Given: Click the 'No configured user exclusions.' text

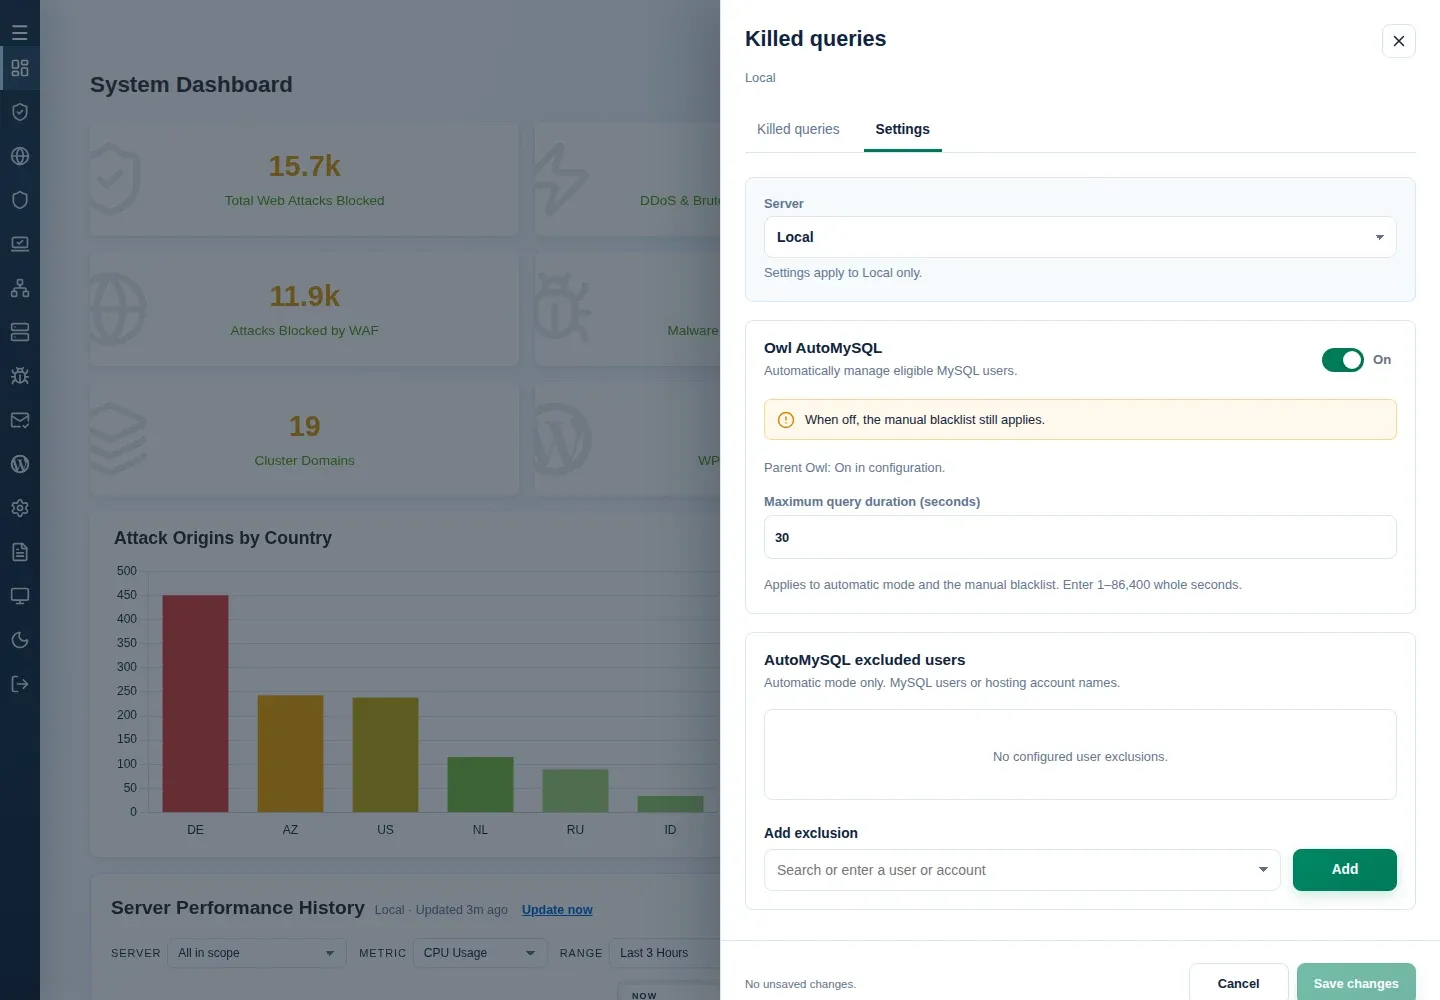Looking at the screenshot, I should (1080, 757).
